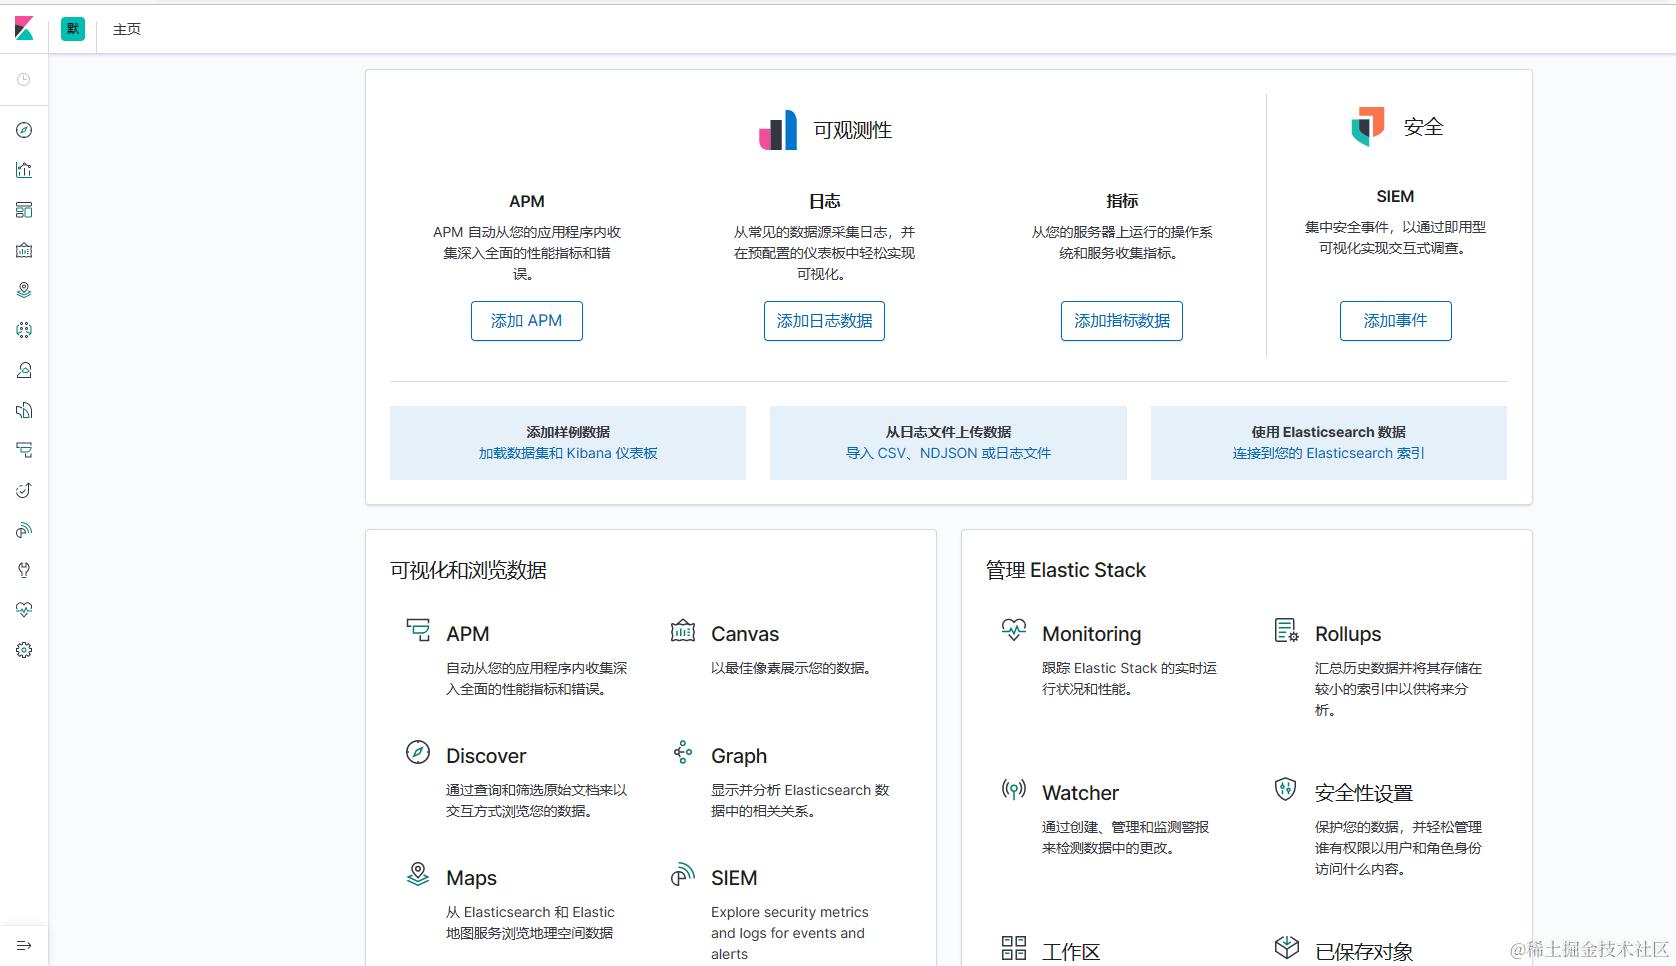Open the 安全性设置 card title
This screenshot has height=966, width=1676.
1364,793
